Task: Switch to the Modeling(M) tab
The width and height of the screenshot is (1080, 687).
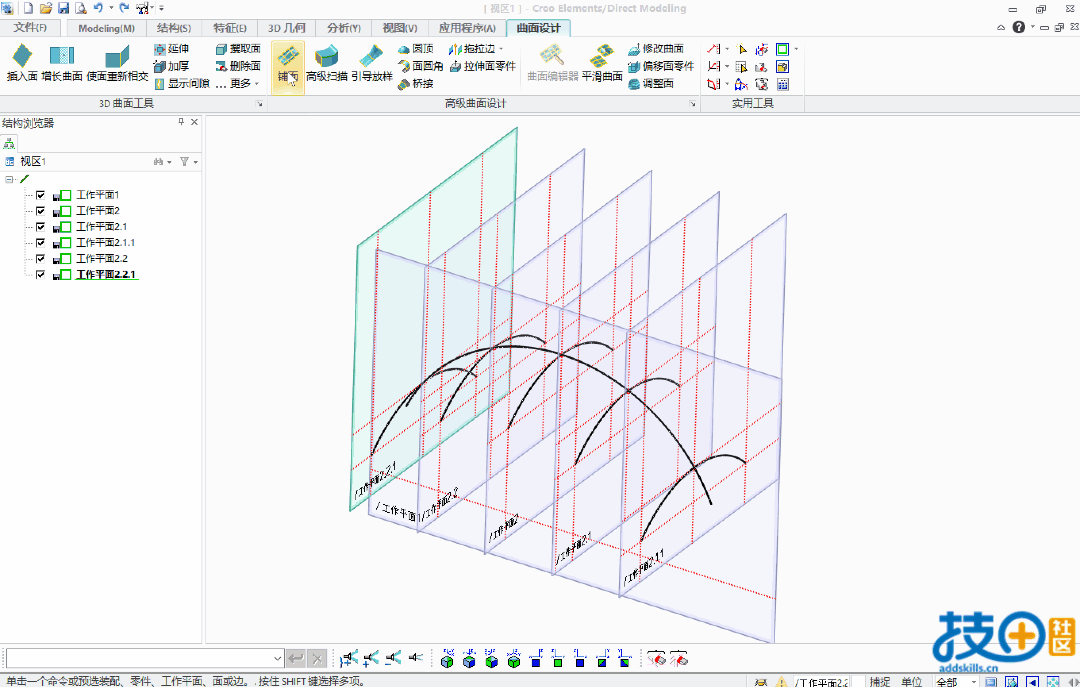Action: [x=106, y=28]
